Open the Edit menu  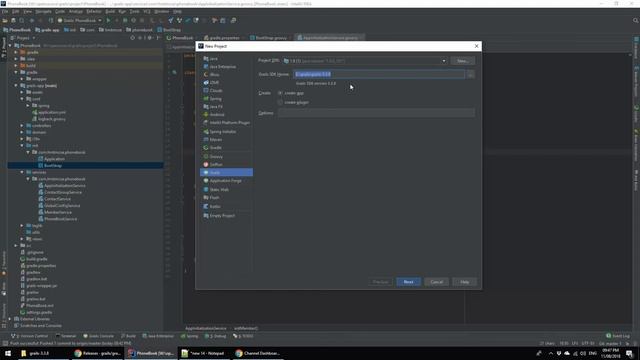tap(16, 11)
